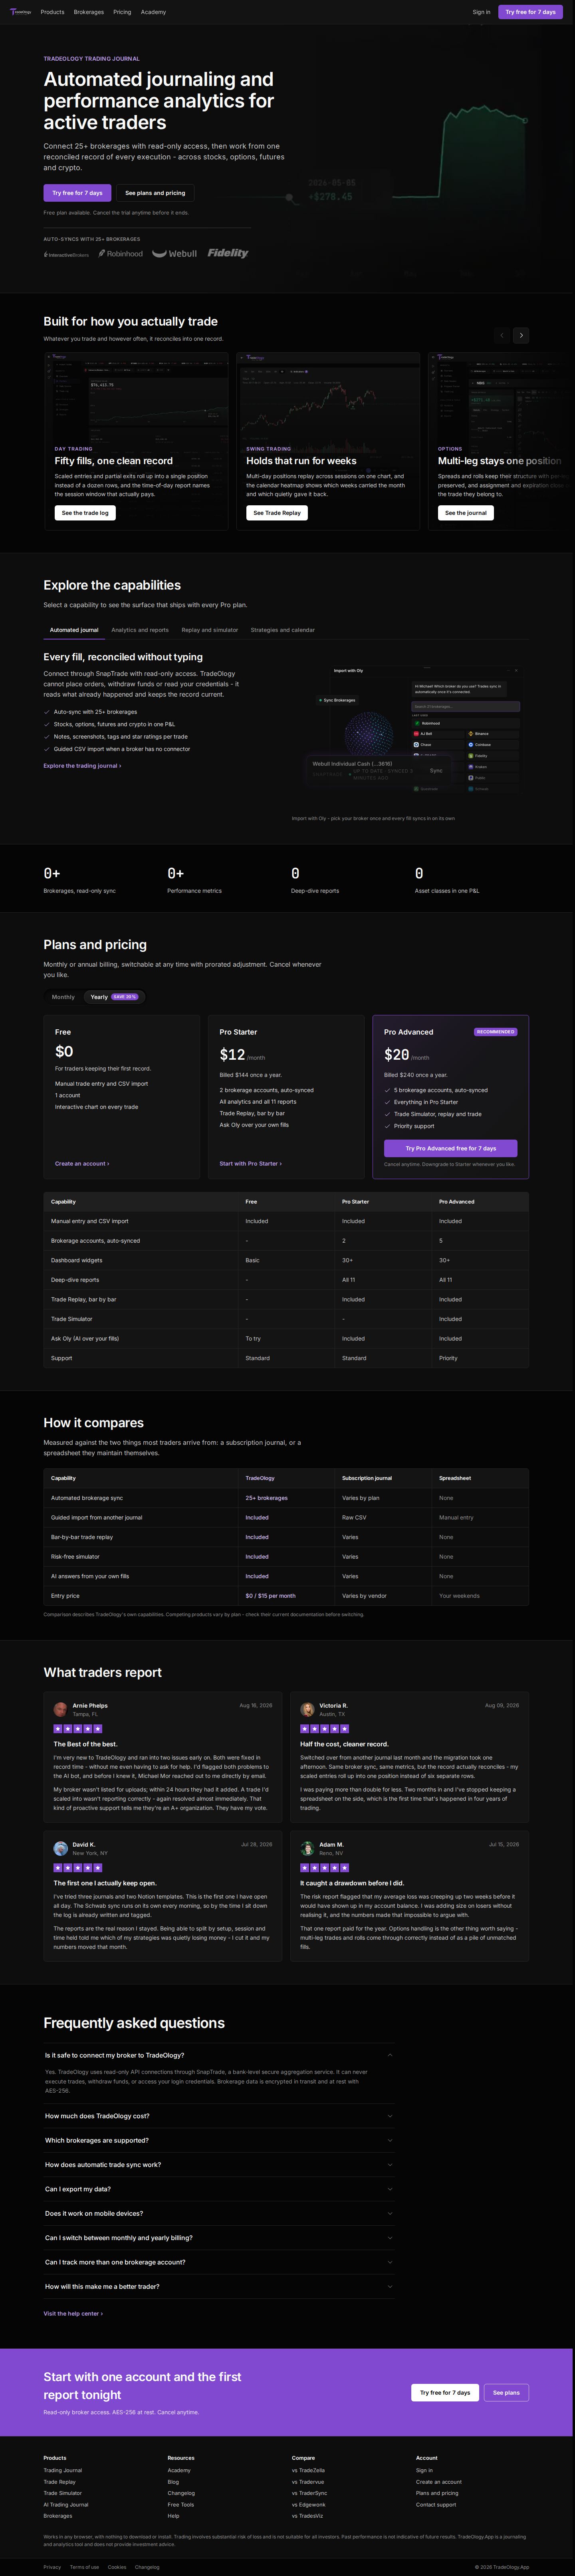Click Try Pro Advanced free for 7 days
Screen dimensions: 575x2576
(450, 1148)
